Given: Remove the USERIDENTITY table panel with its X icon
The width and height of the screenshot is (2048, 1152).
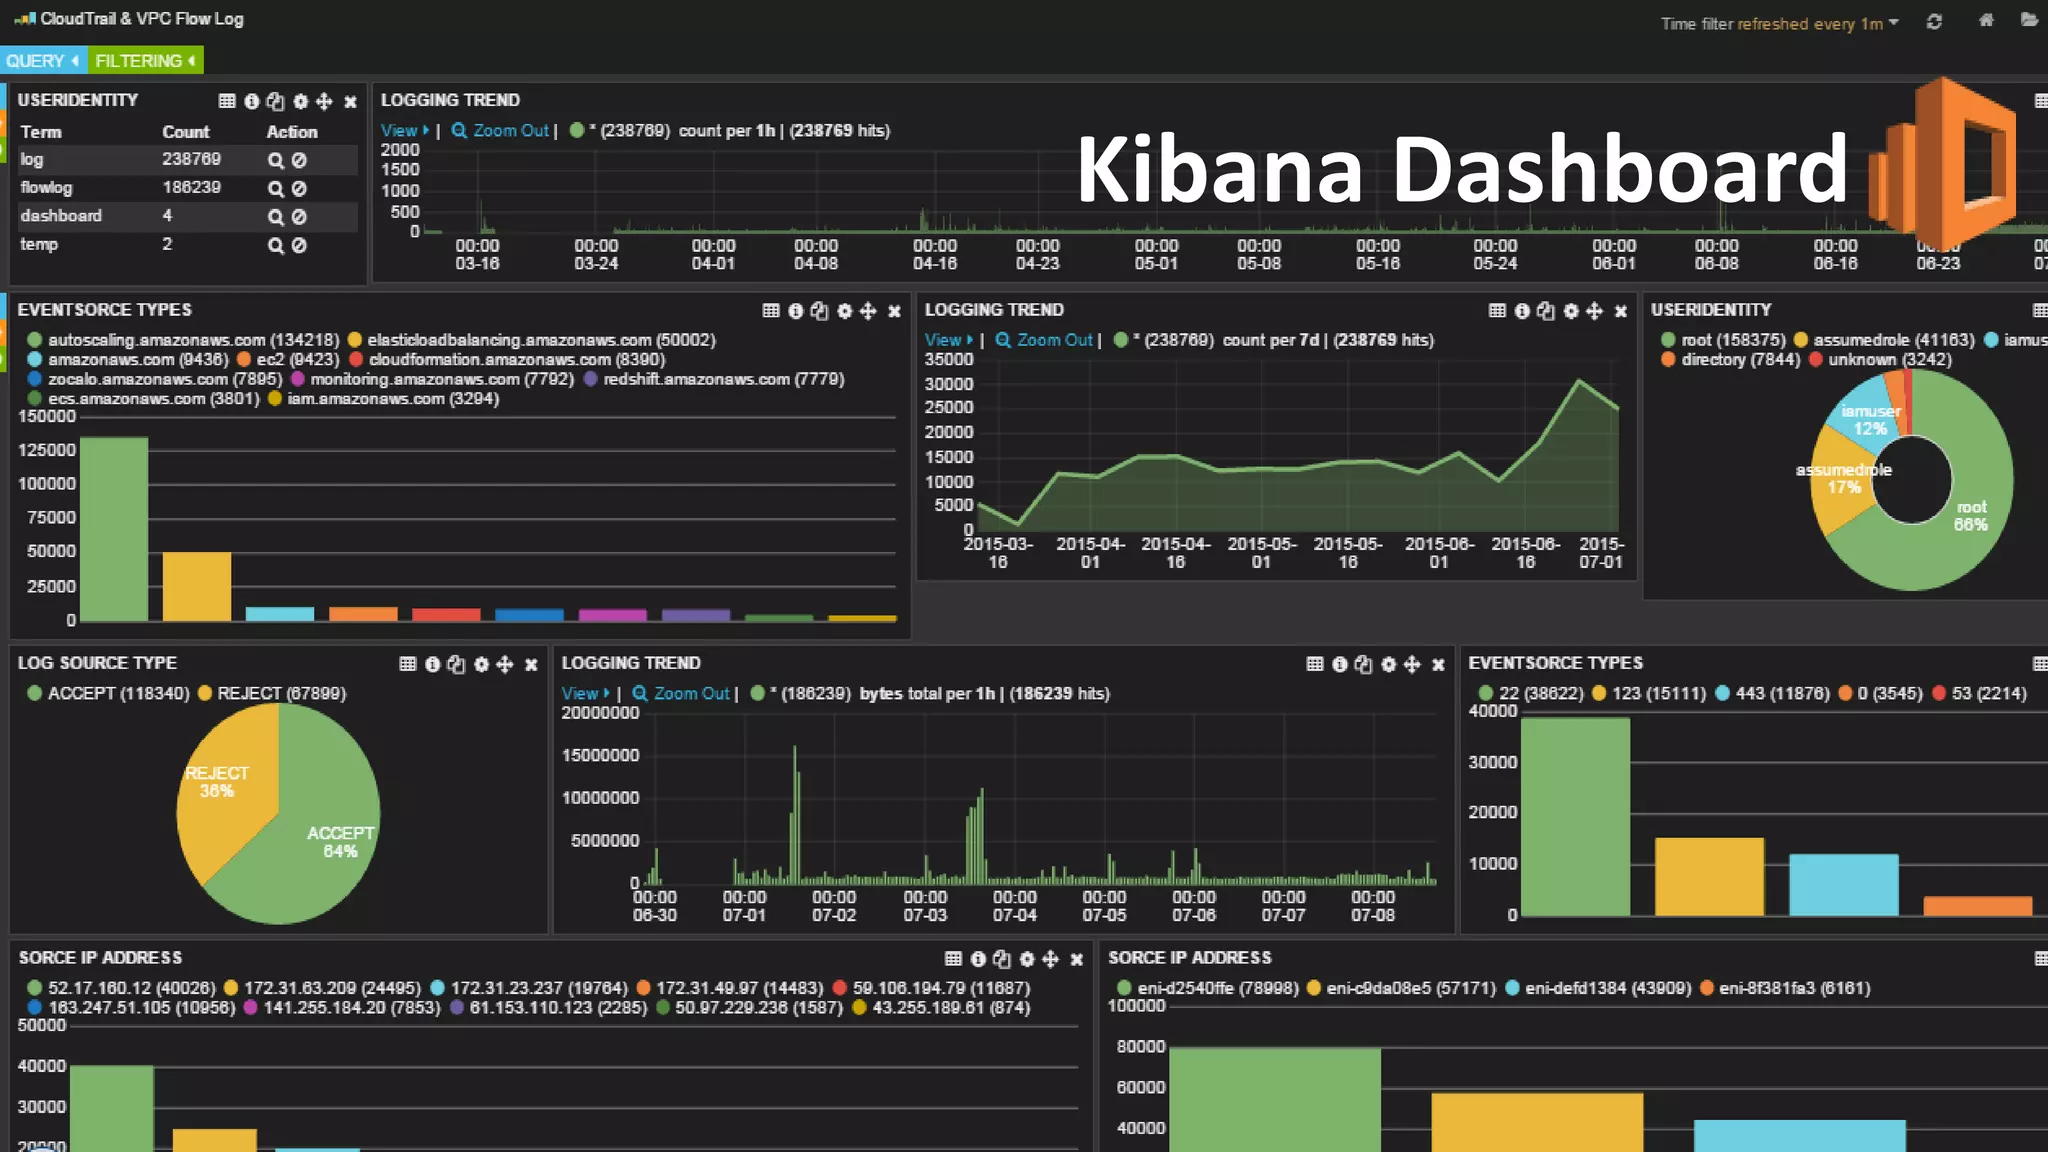Looking at the screenshot, I should (x=350, y=101).
